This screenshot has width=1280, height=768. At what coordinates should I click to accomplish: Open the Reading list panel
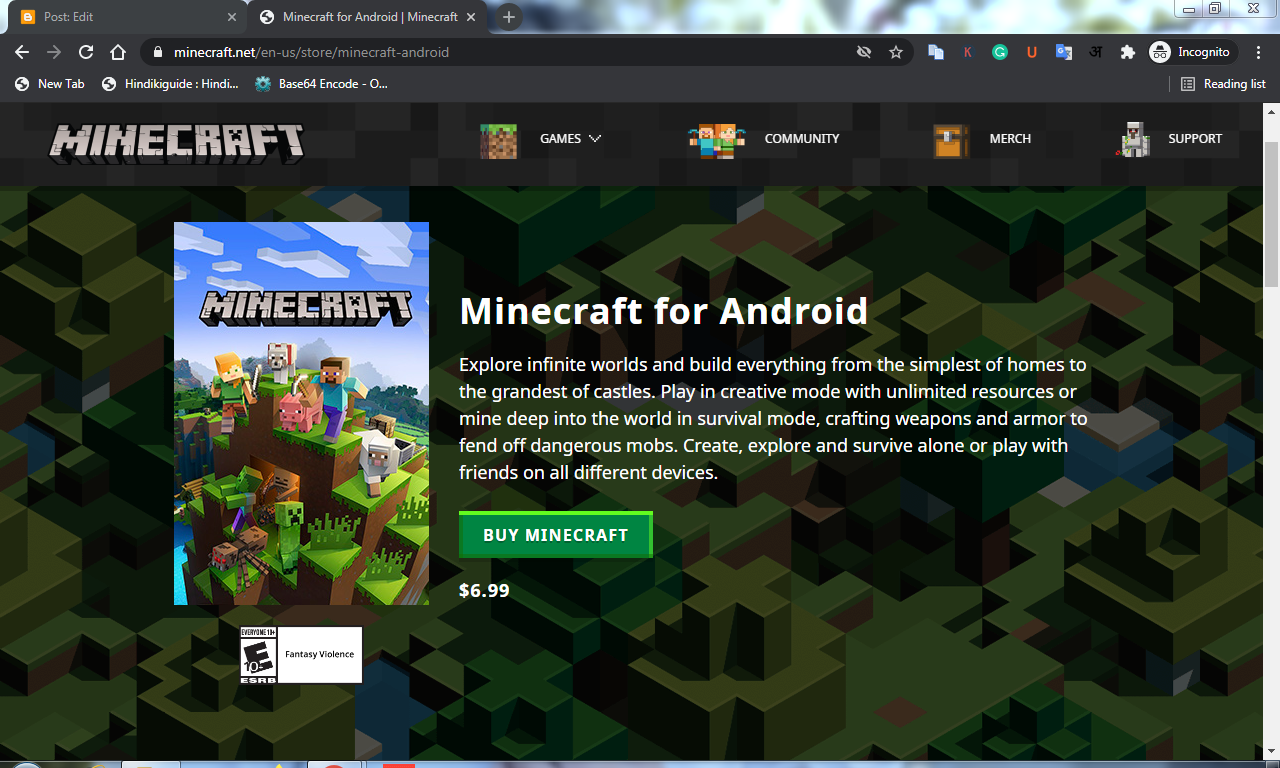1223,84
